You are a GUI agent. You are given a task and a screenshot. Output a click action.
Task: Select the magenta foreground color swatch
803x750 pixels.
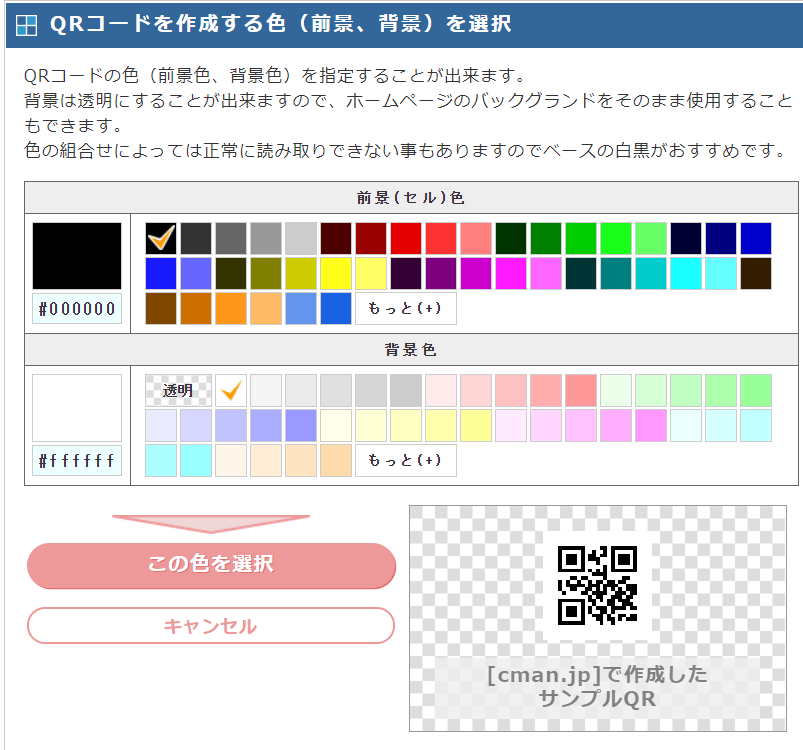click(511, 273)
